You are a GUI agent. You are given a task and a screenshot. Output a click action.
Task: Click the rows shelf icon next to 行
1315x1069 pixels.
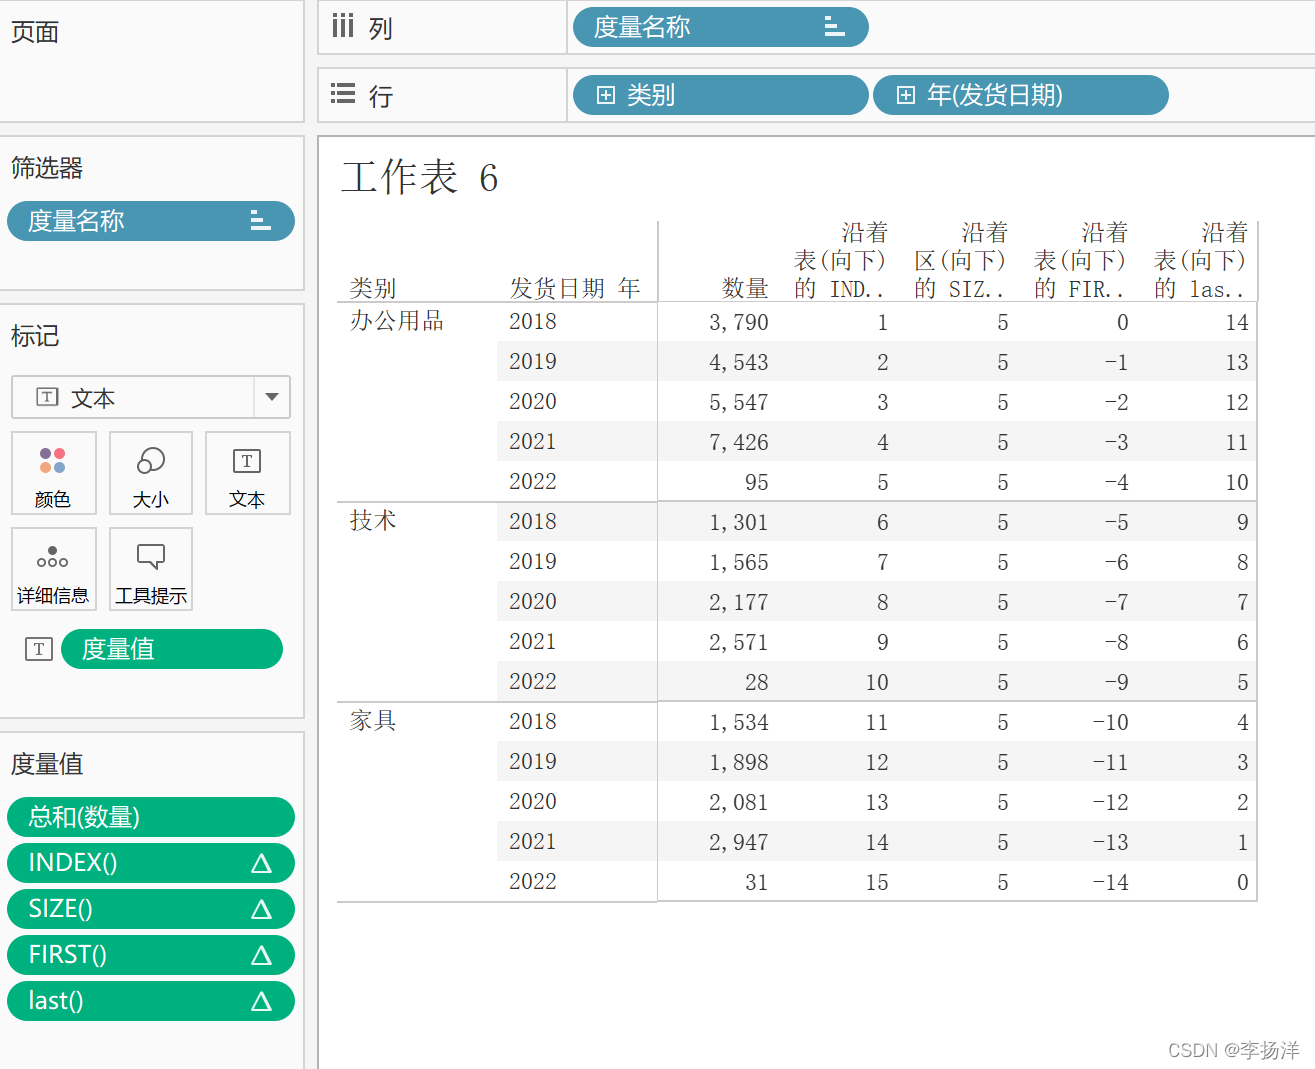click(x=343, y=94)
